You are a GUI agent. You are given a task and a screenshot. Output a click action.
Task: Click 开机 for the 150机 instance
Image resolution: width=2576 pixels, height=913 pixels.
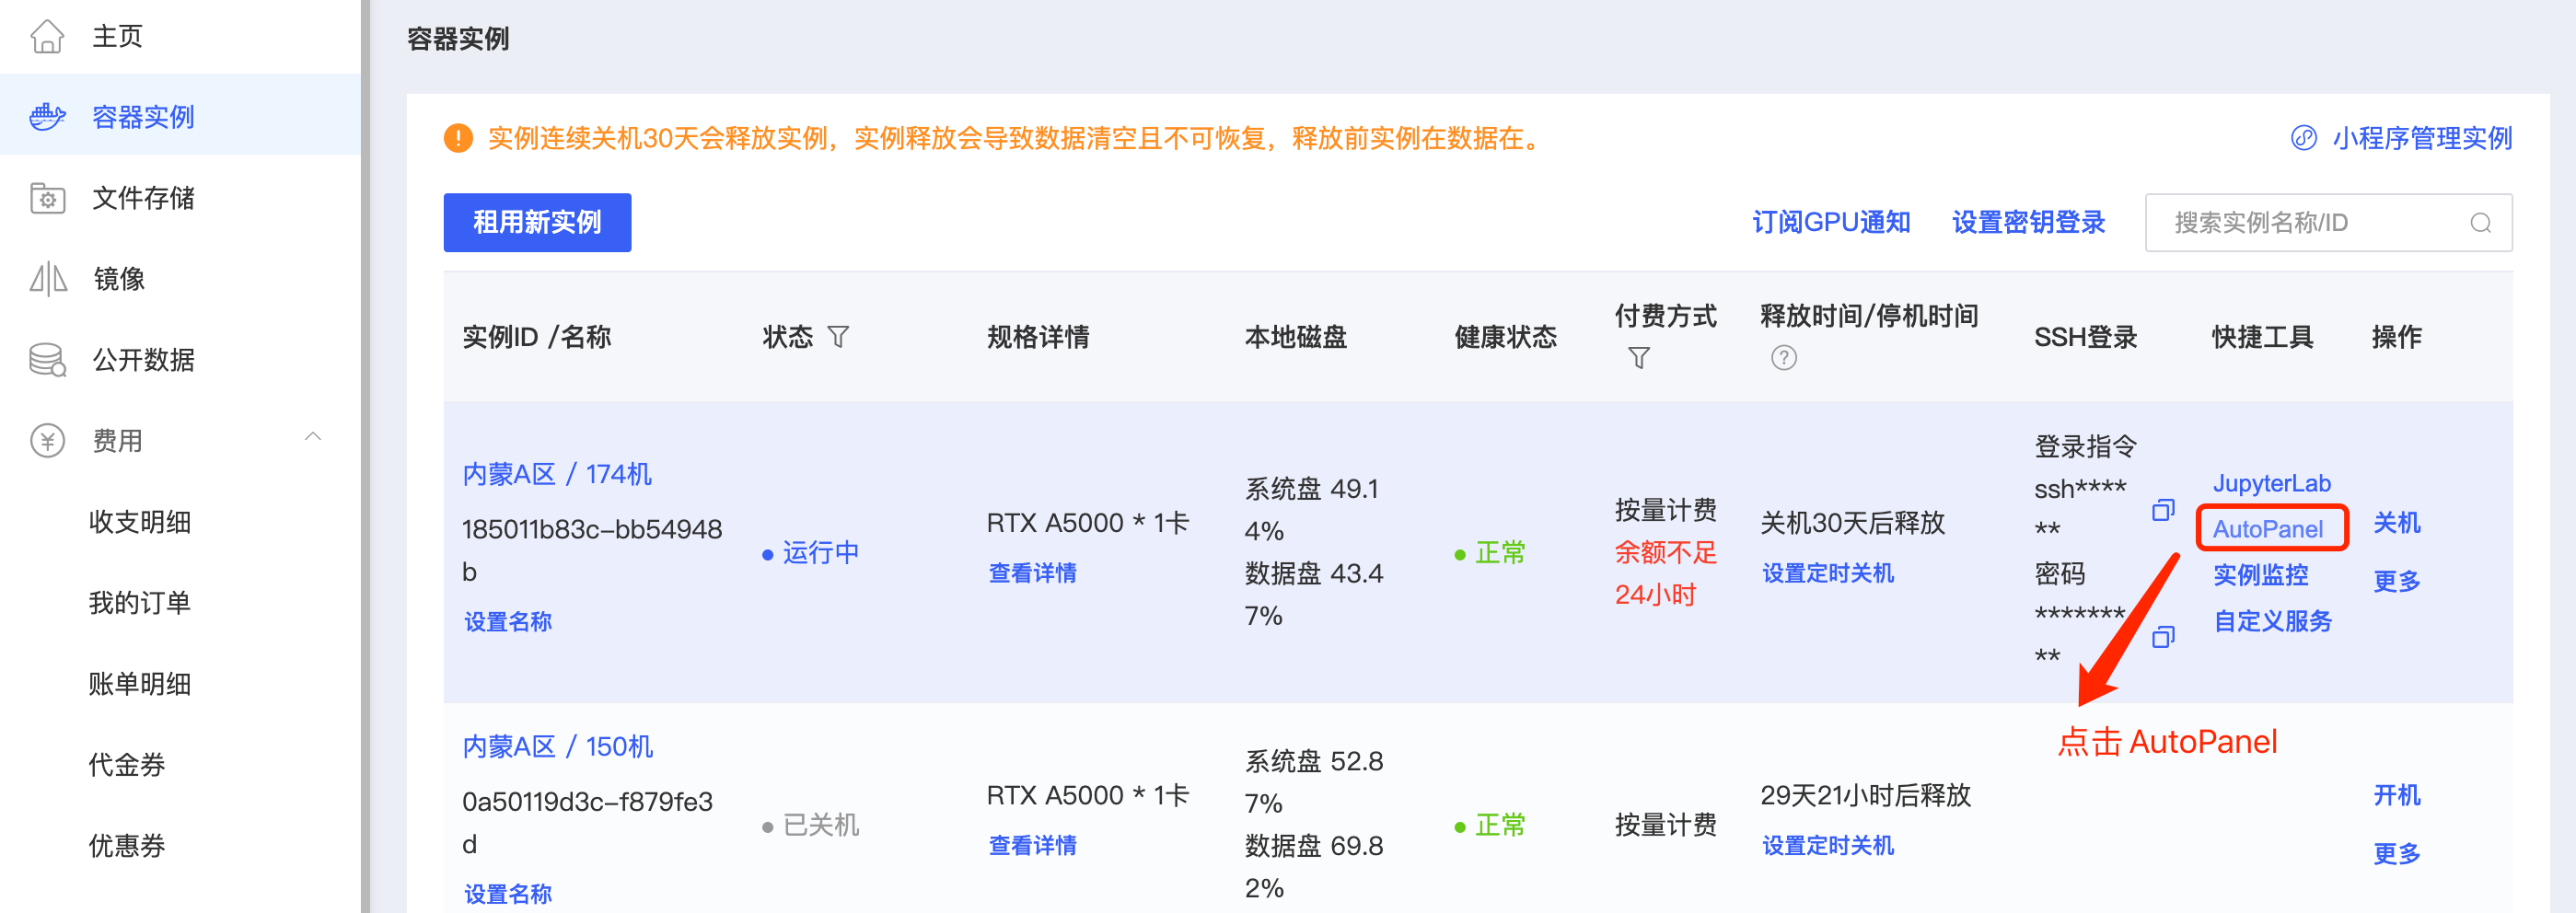[x=2396, y=796]
